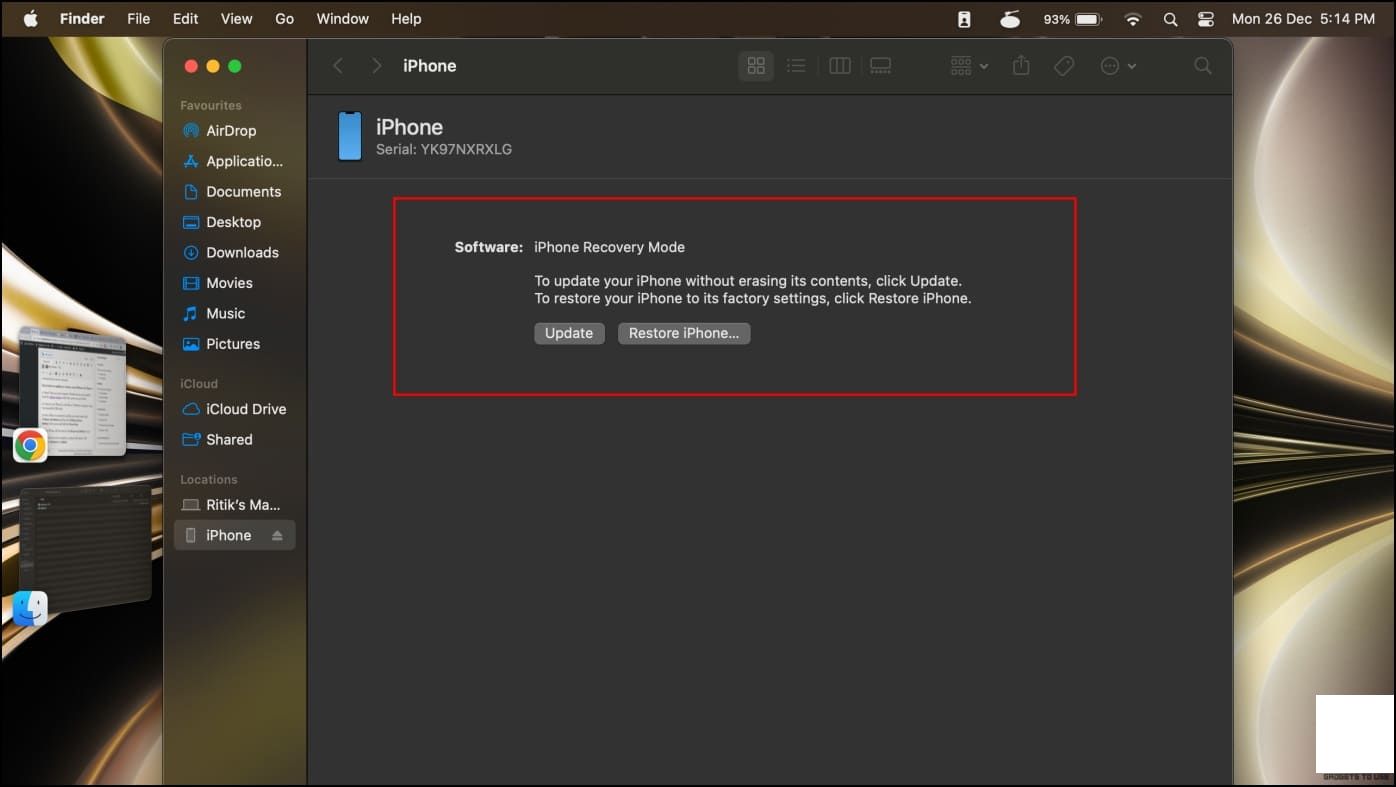Click the Finder icon in Stage Manager
Screen dimensions: 1396x787
[30, 608]
